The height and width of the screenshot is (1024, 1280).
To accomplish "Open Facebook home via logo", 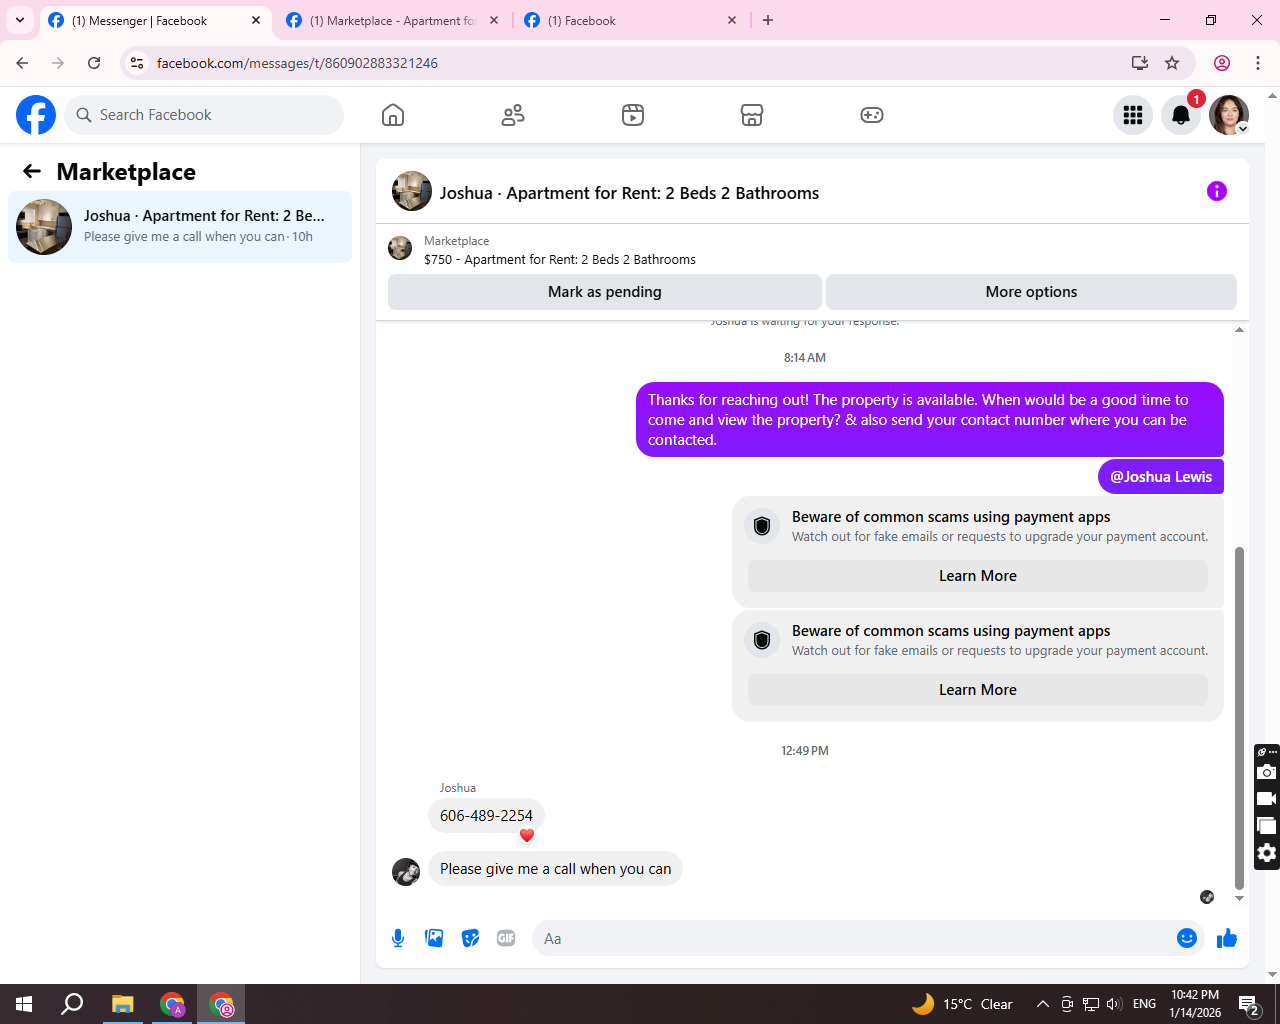I will (36, 115).
